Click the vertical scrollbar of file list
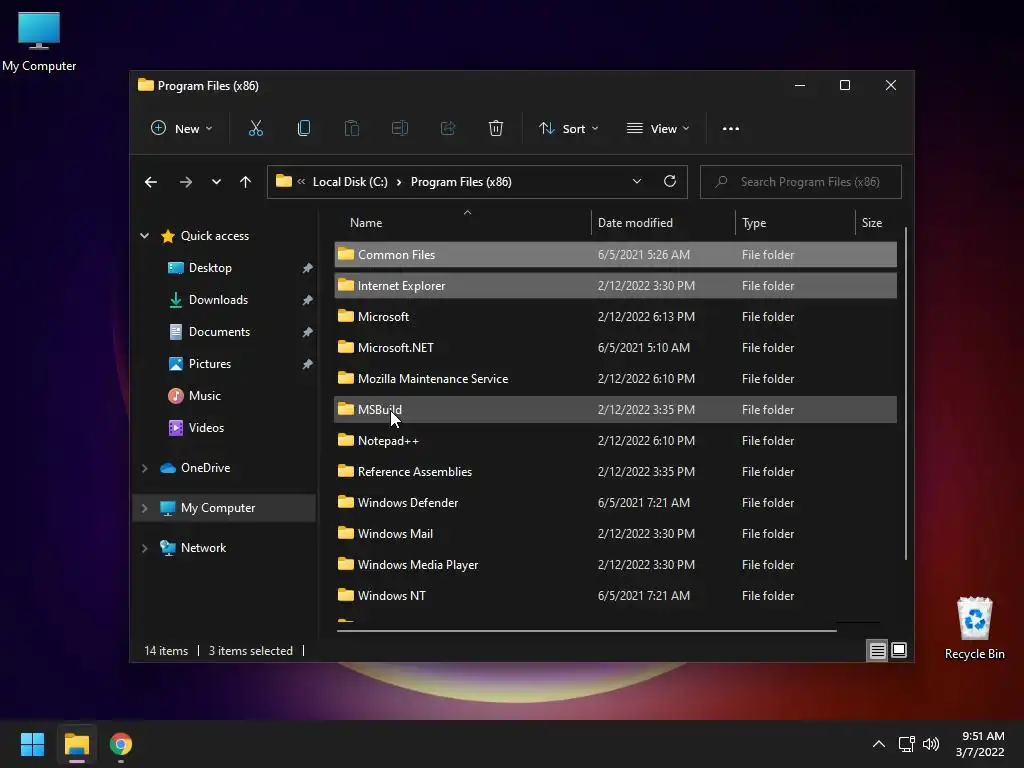The height and width of the screenshot is (768, 1024). pos(906,394)
